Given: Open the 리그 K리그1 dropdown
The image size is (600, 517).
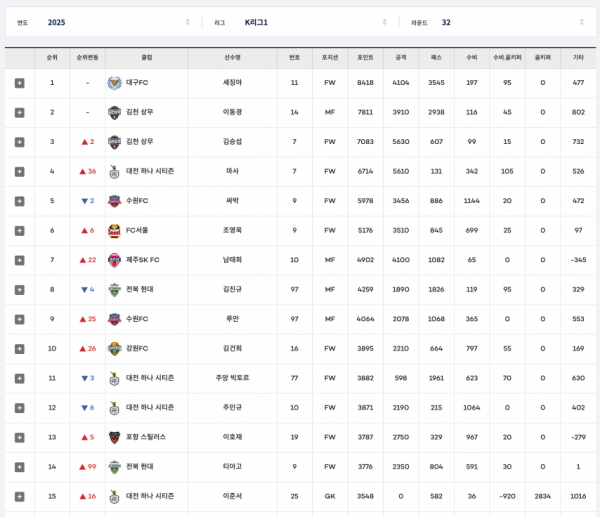Looking at the screenshot, I should [300, 22].
